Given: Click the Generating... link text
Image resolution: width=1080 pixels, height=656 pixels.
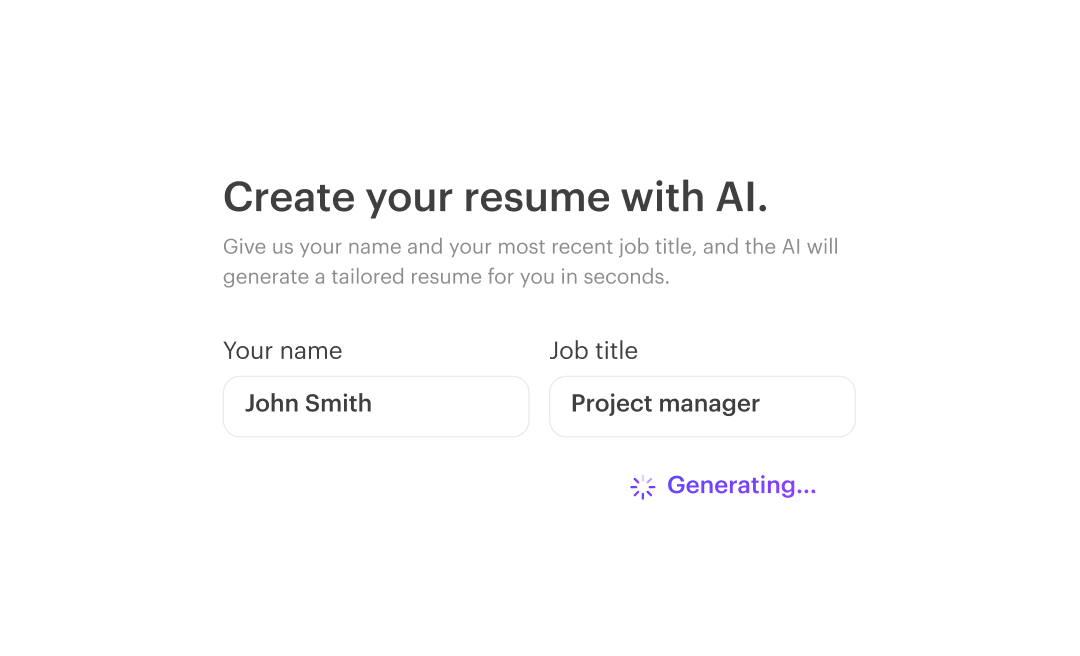Looking at the screenshot, I should (x=740, y=486).
